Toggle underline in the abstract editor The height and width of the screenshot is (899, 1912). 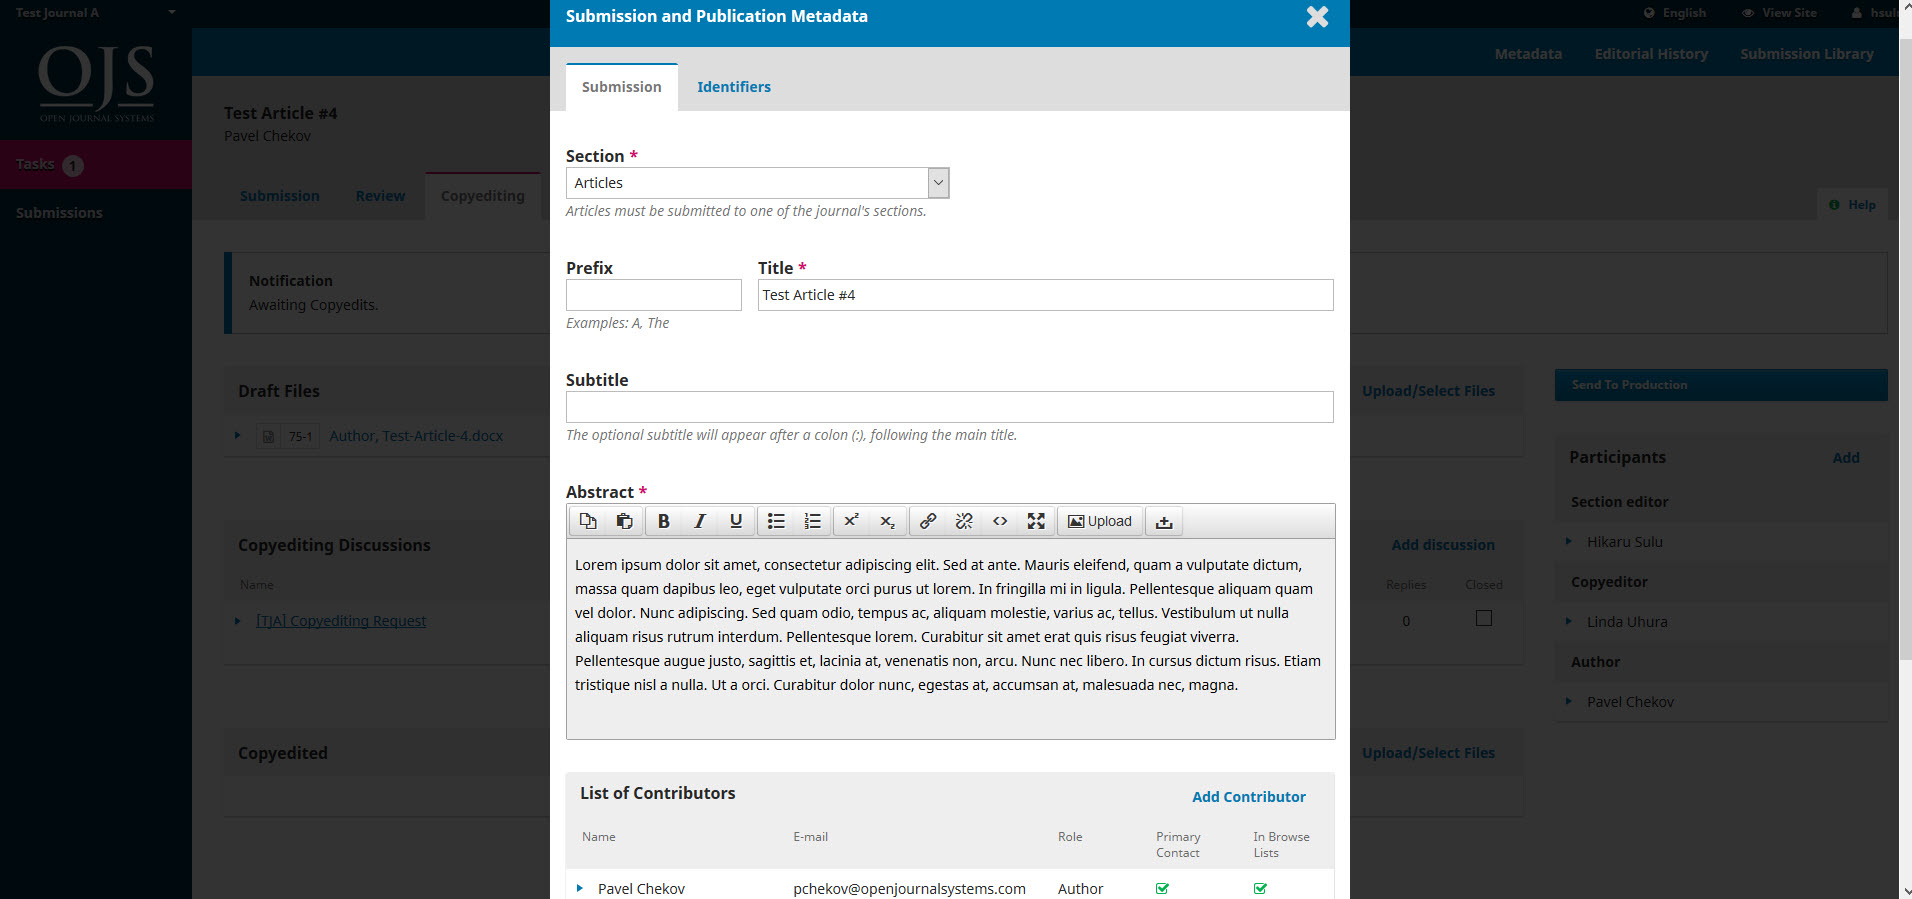(735, 521)
